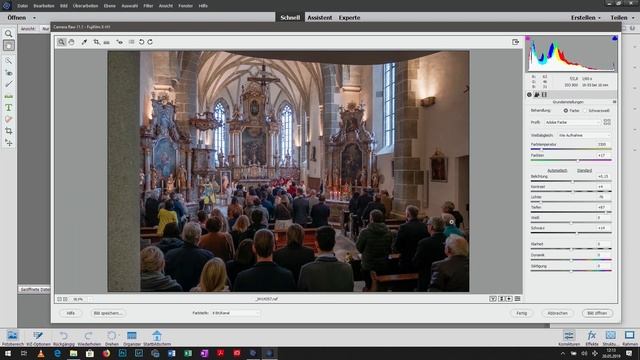Select the straighten tool in Camera Raw
Screen dimensions: 640x360
[107, 42]
